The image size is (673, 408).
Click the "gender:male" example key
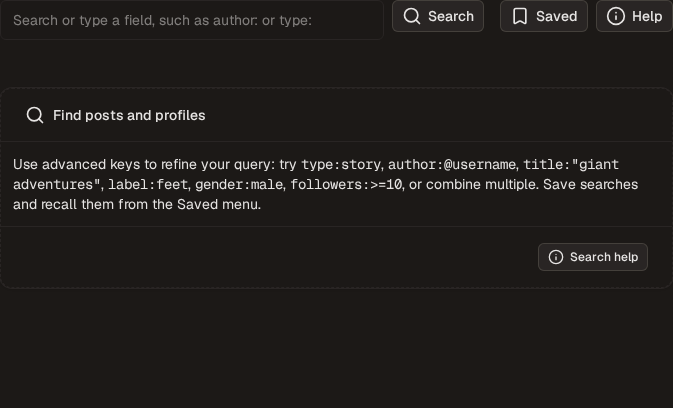239,184
